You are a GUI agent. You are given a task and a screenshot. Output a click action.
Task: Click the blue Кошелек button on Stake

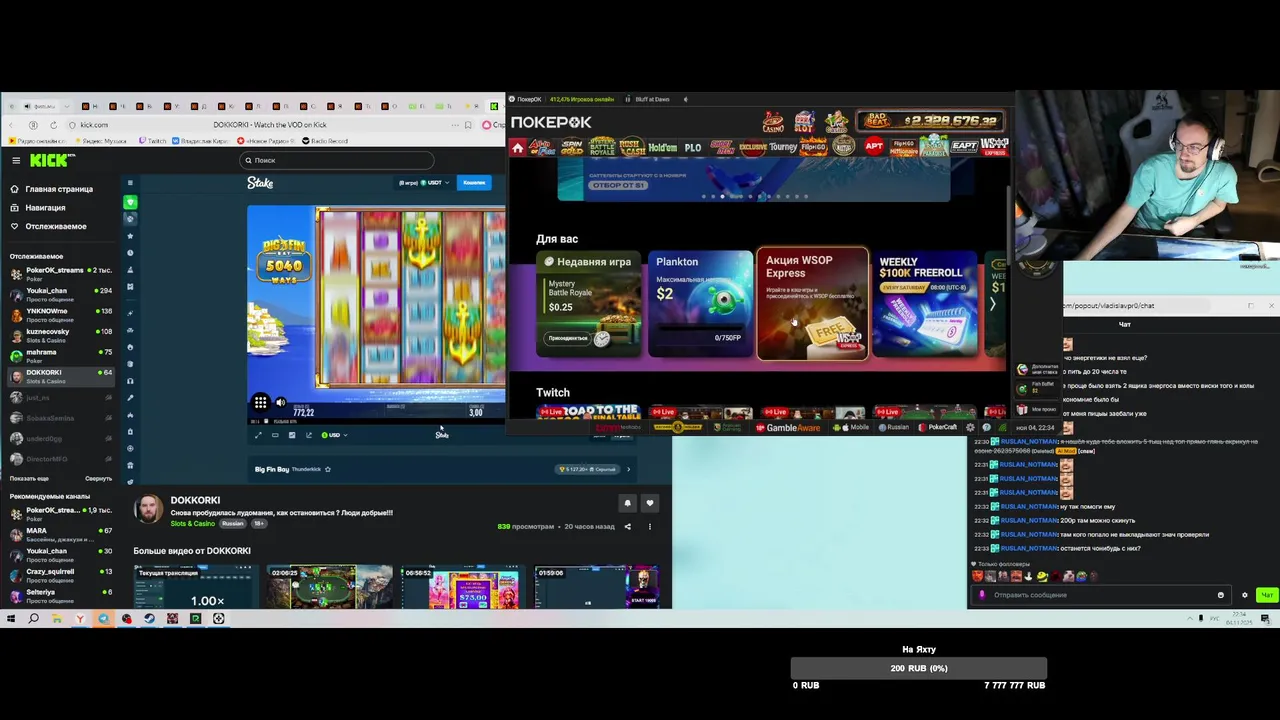pos(474,183)
